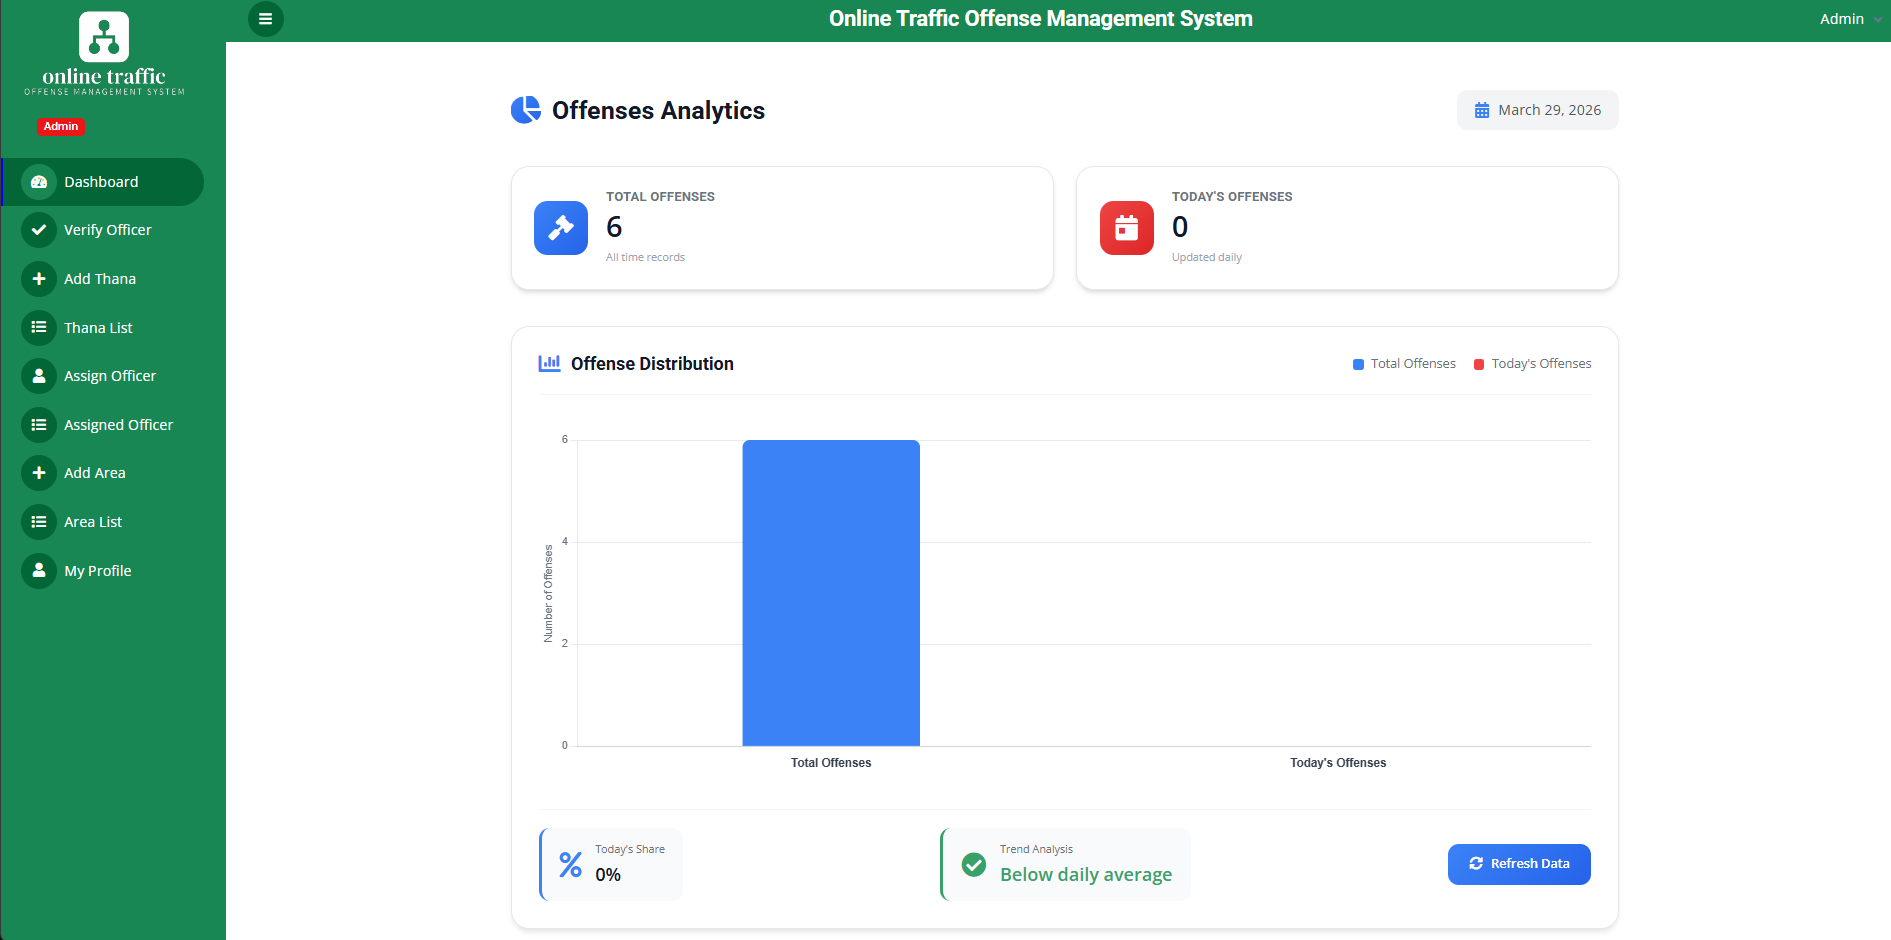Image resolution: width=1891 pixels, height=940 pixels.
Task: Click the Verify Officer checkmark icon
Action: tap(39, 230)
